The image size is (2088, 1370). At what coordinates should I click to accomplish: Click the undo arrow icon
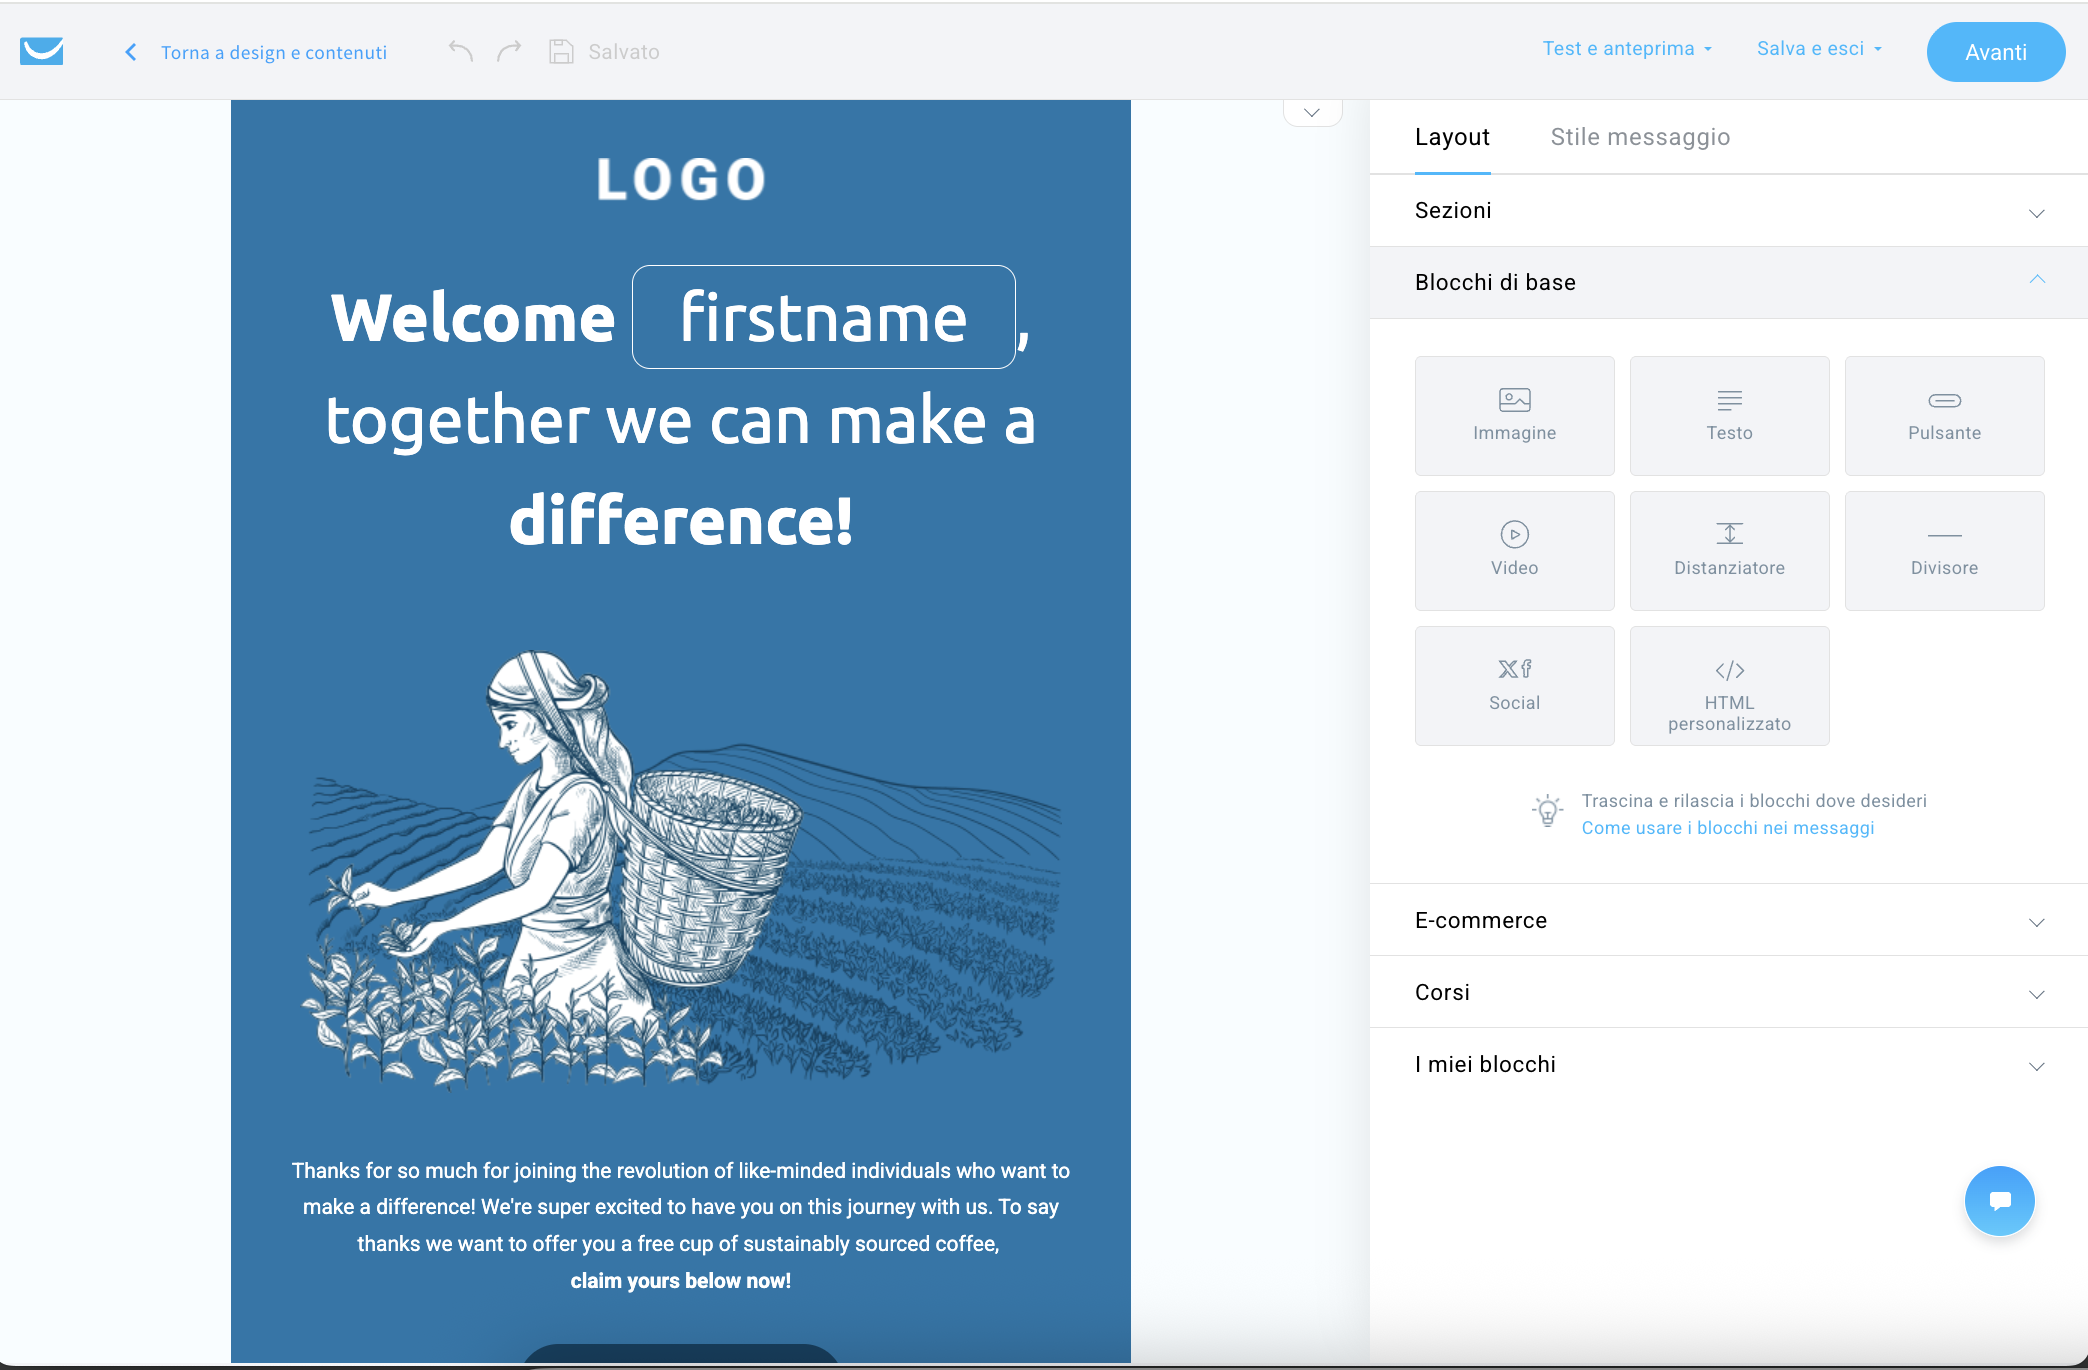tap(460, 51)
